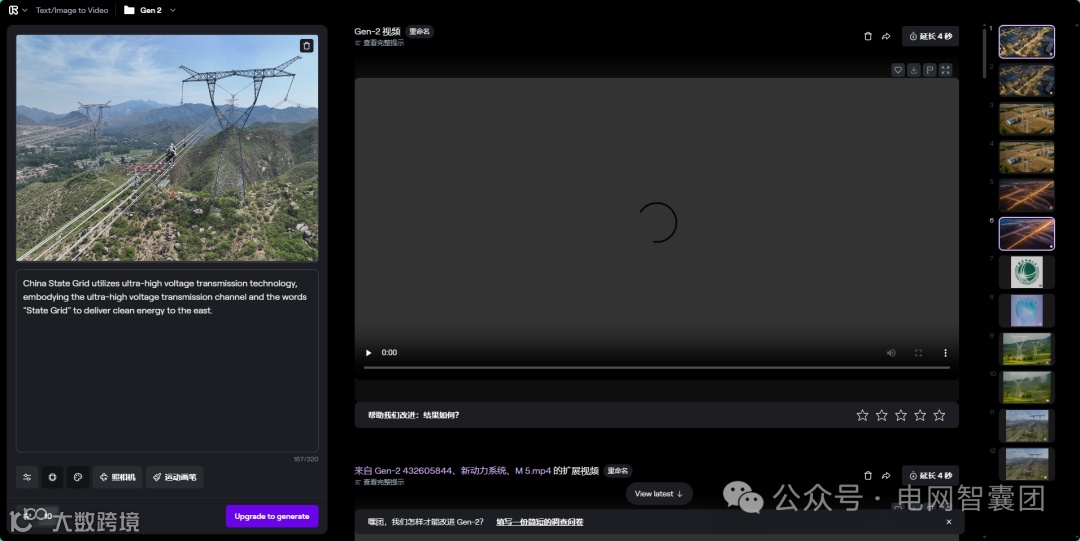Select history thumbnail 4

(x=1026, y=157)
